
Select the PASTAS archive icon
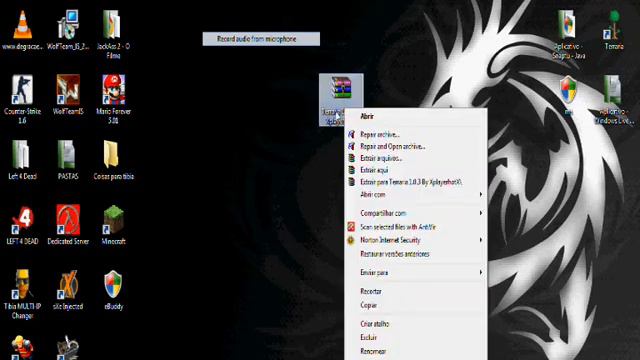(67, 155)
